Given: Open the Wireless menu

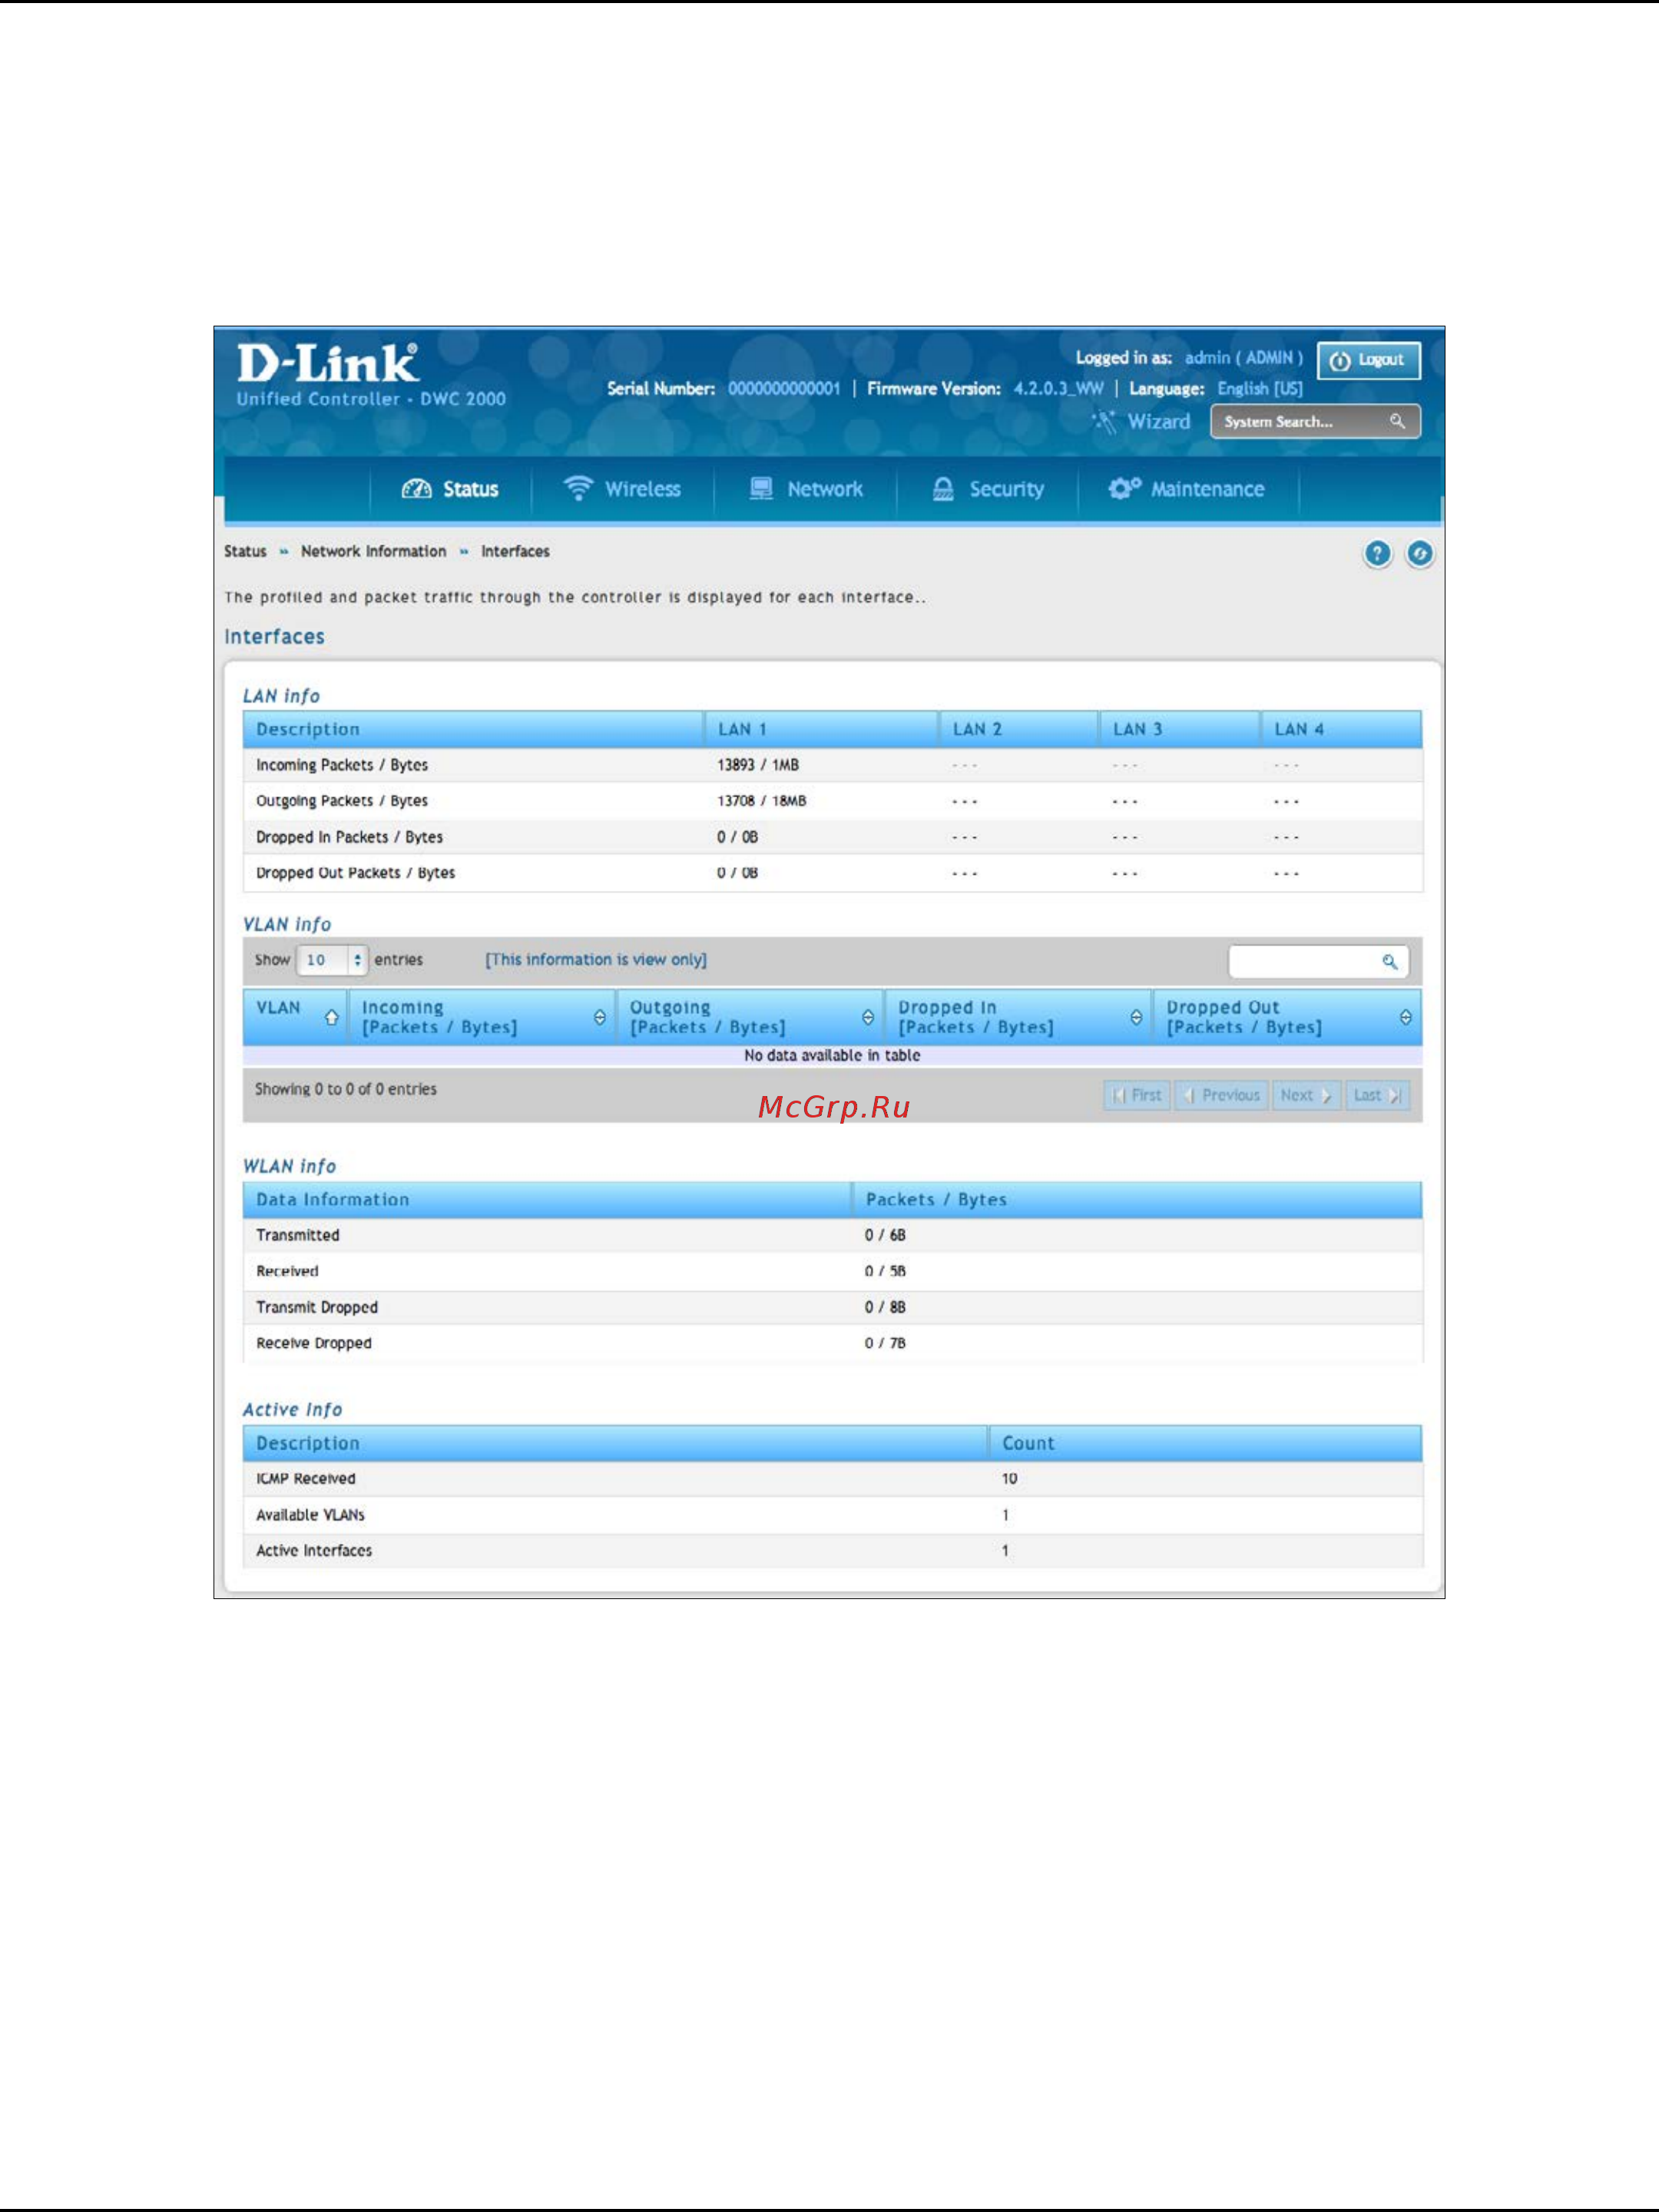Looking at the screenshot, I should coord(622,489).
